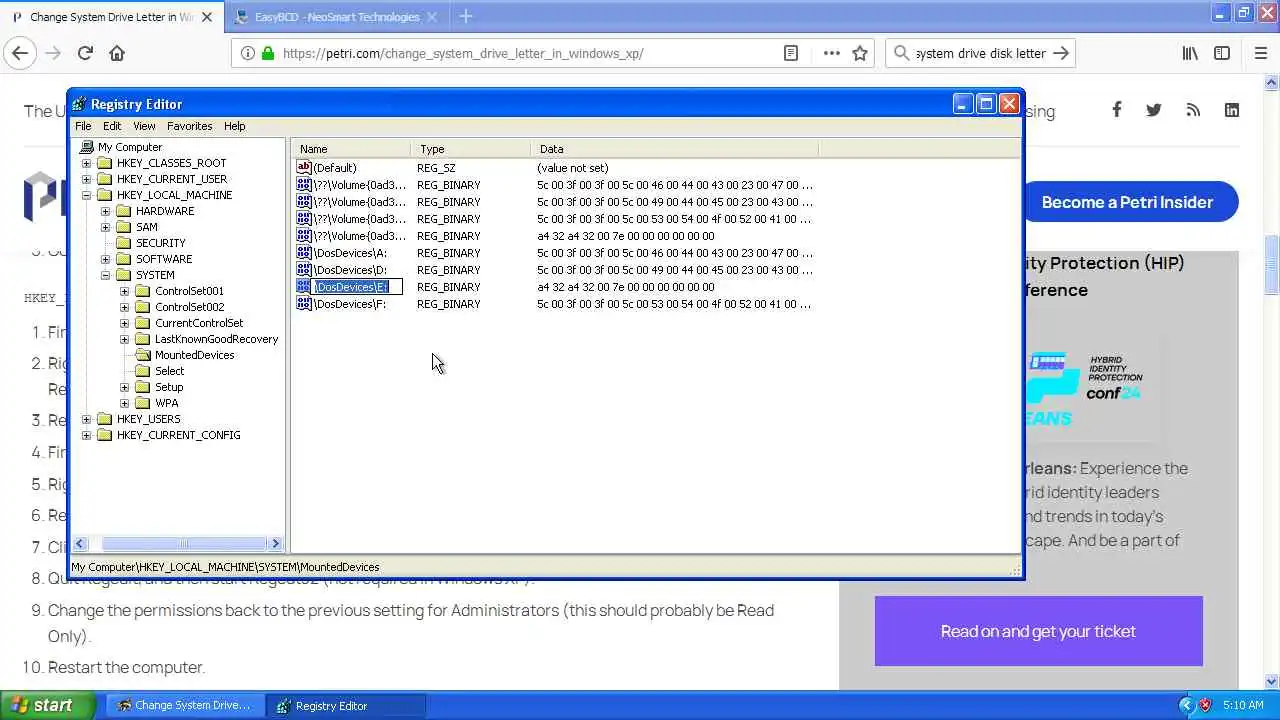Sort values by Type column header
The width and height of the screenshot is (1280, 720).
point(470,149)
